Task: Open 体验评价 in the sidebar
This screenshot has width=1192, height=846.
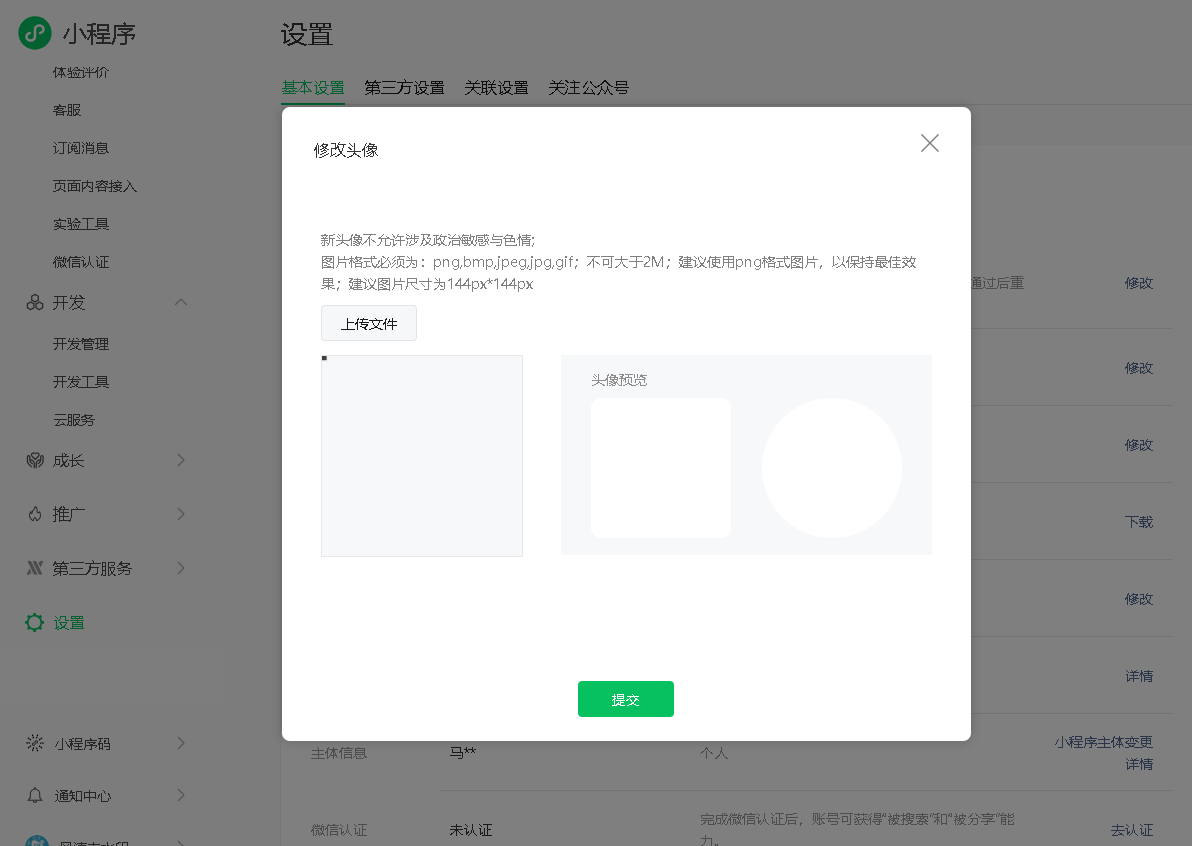Action: [81, 72]
